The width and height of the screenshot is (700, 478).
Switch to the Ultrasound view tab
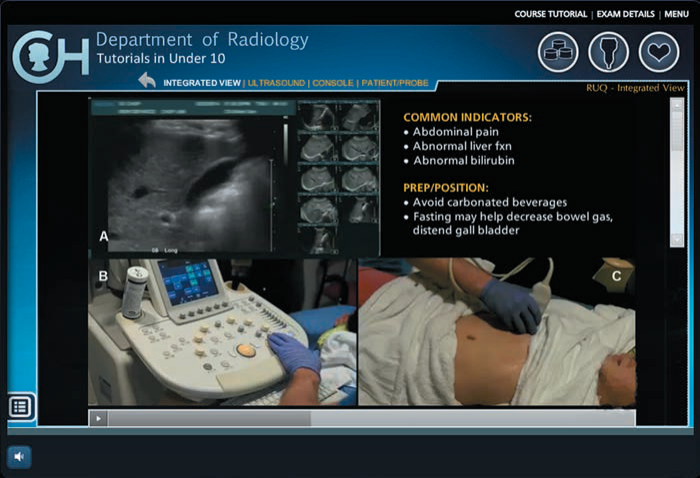coord(275,82)
